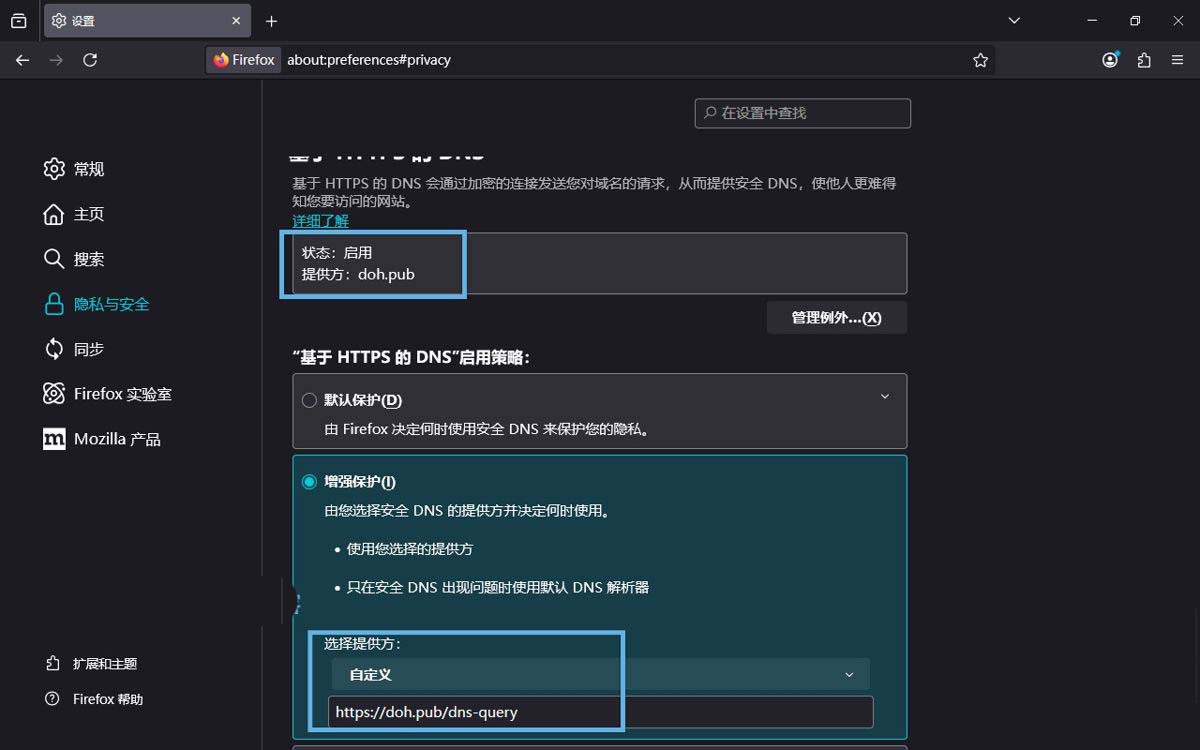Image resolution: width=1200 pixels, height=750 pixels.
Task: Go back with the back arrow
Action: click(23, 60)
